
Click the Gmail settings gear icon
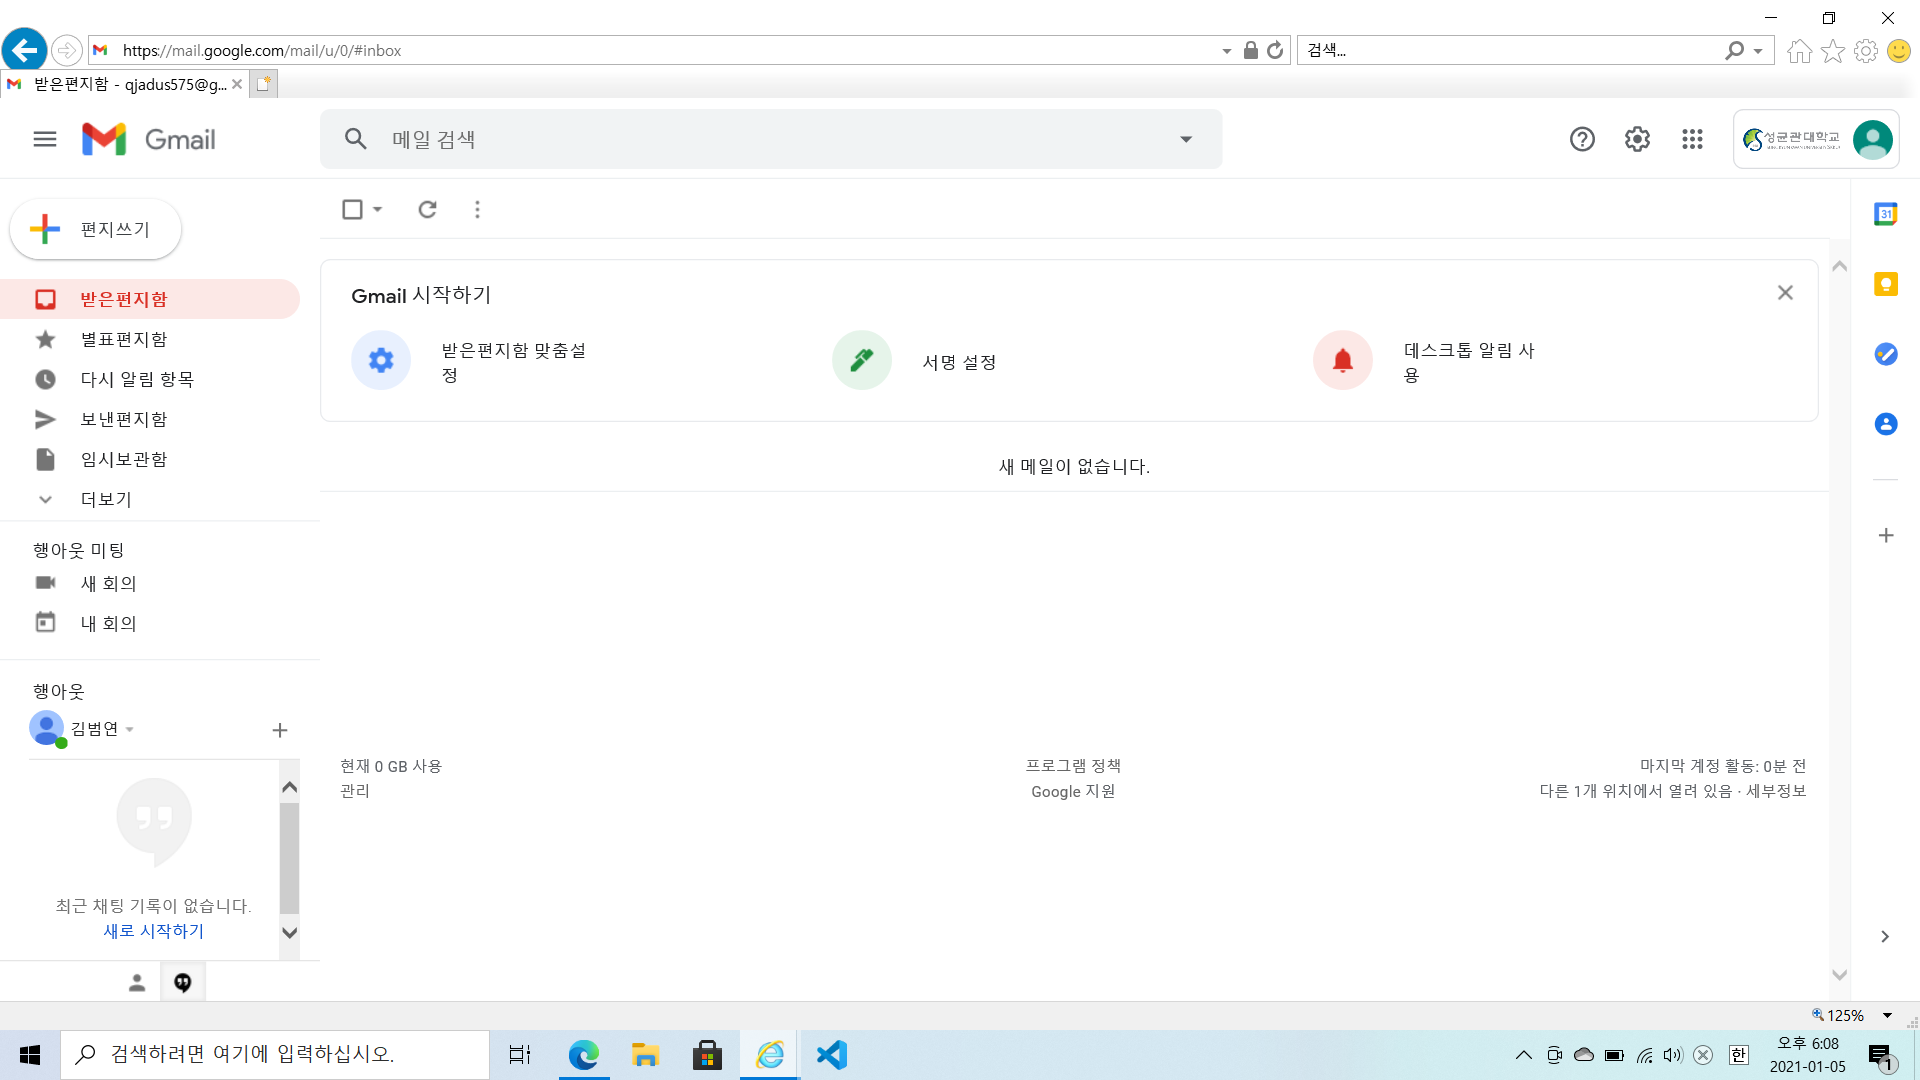point(1637,139)
